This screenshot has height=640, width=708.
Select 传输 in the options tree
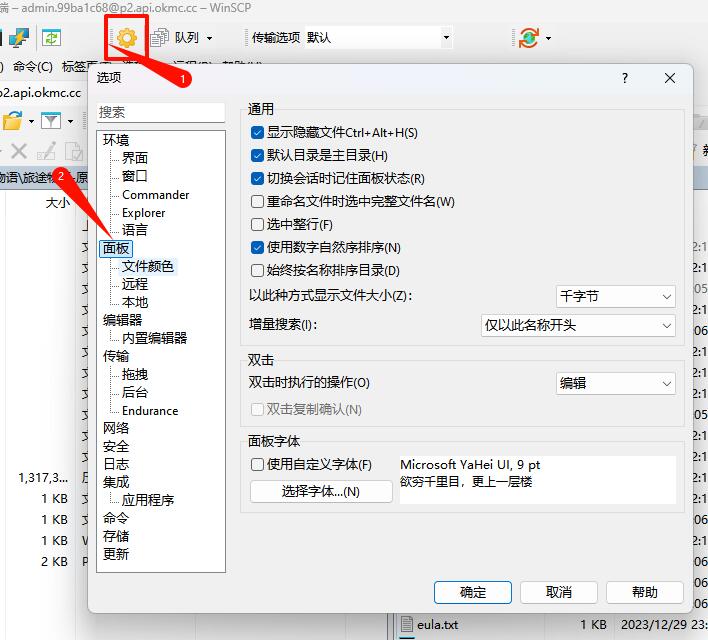[x=116, y=356]
